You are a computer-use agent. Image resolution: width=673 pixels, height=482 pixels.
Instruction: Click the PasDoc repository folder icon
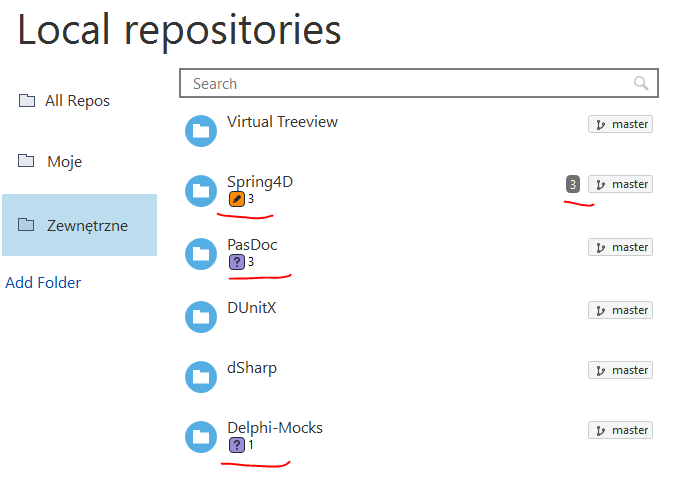[201, 254]
